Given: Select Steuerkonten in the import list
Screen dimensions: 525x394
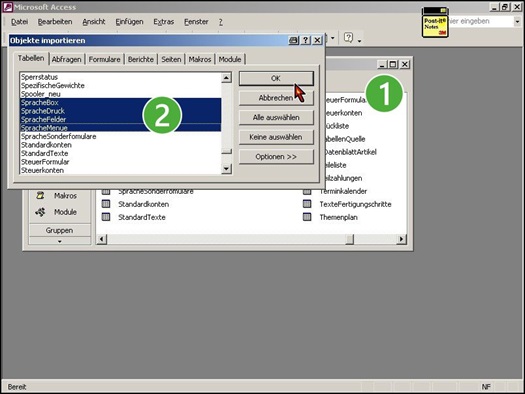Looking at the screenshot, I should coord(121,170).
